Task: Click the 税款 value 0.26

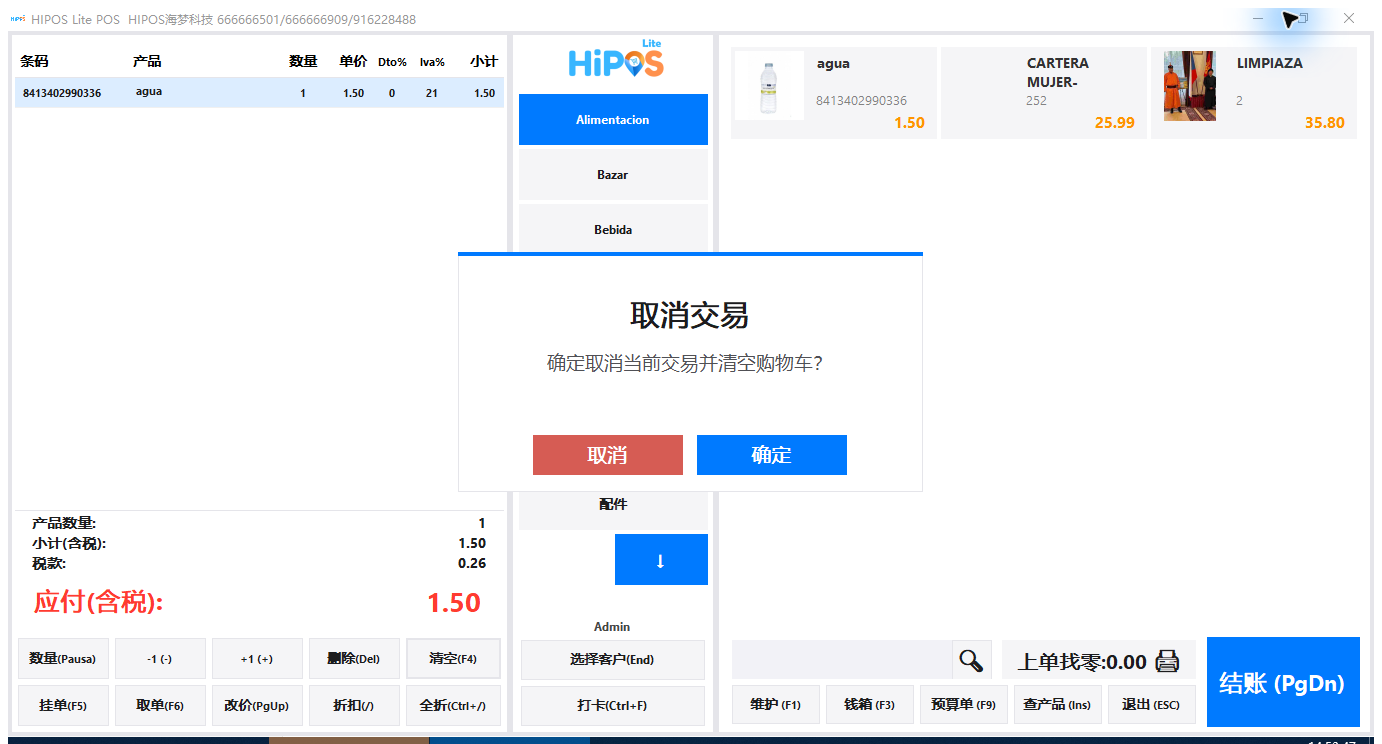Action: [x=472, y=563]
